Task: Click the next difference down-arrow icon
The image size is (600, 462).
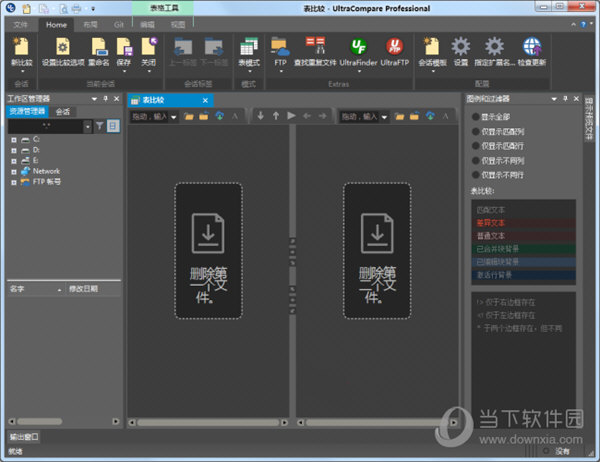Action: (x=261, y=116)
